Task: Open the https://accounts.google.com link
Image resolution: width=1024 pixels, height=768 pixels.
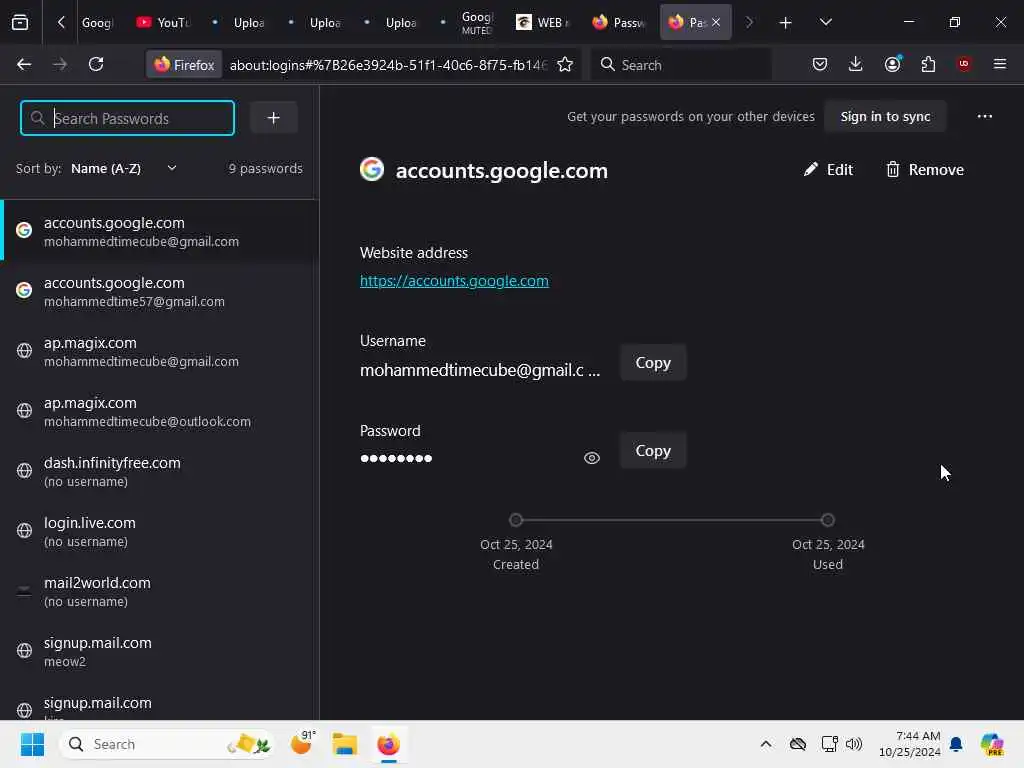Action: pos(454,281)
